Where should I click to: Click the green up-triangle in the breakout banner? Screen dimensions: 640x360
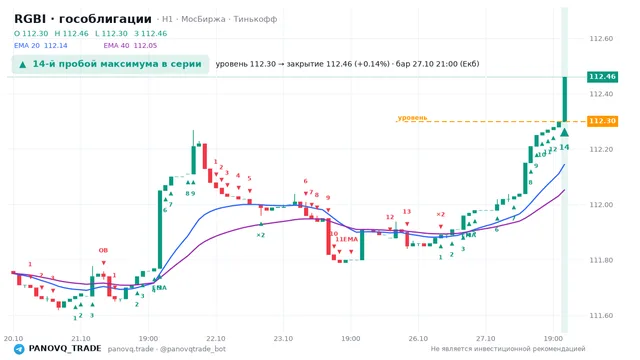point(23,64)
